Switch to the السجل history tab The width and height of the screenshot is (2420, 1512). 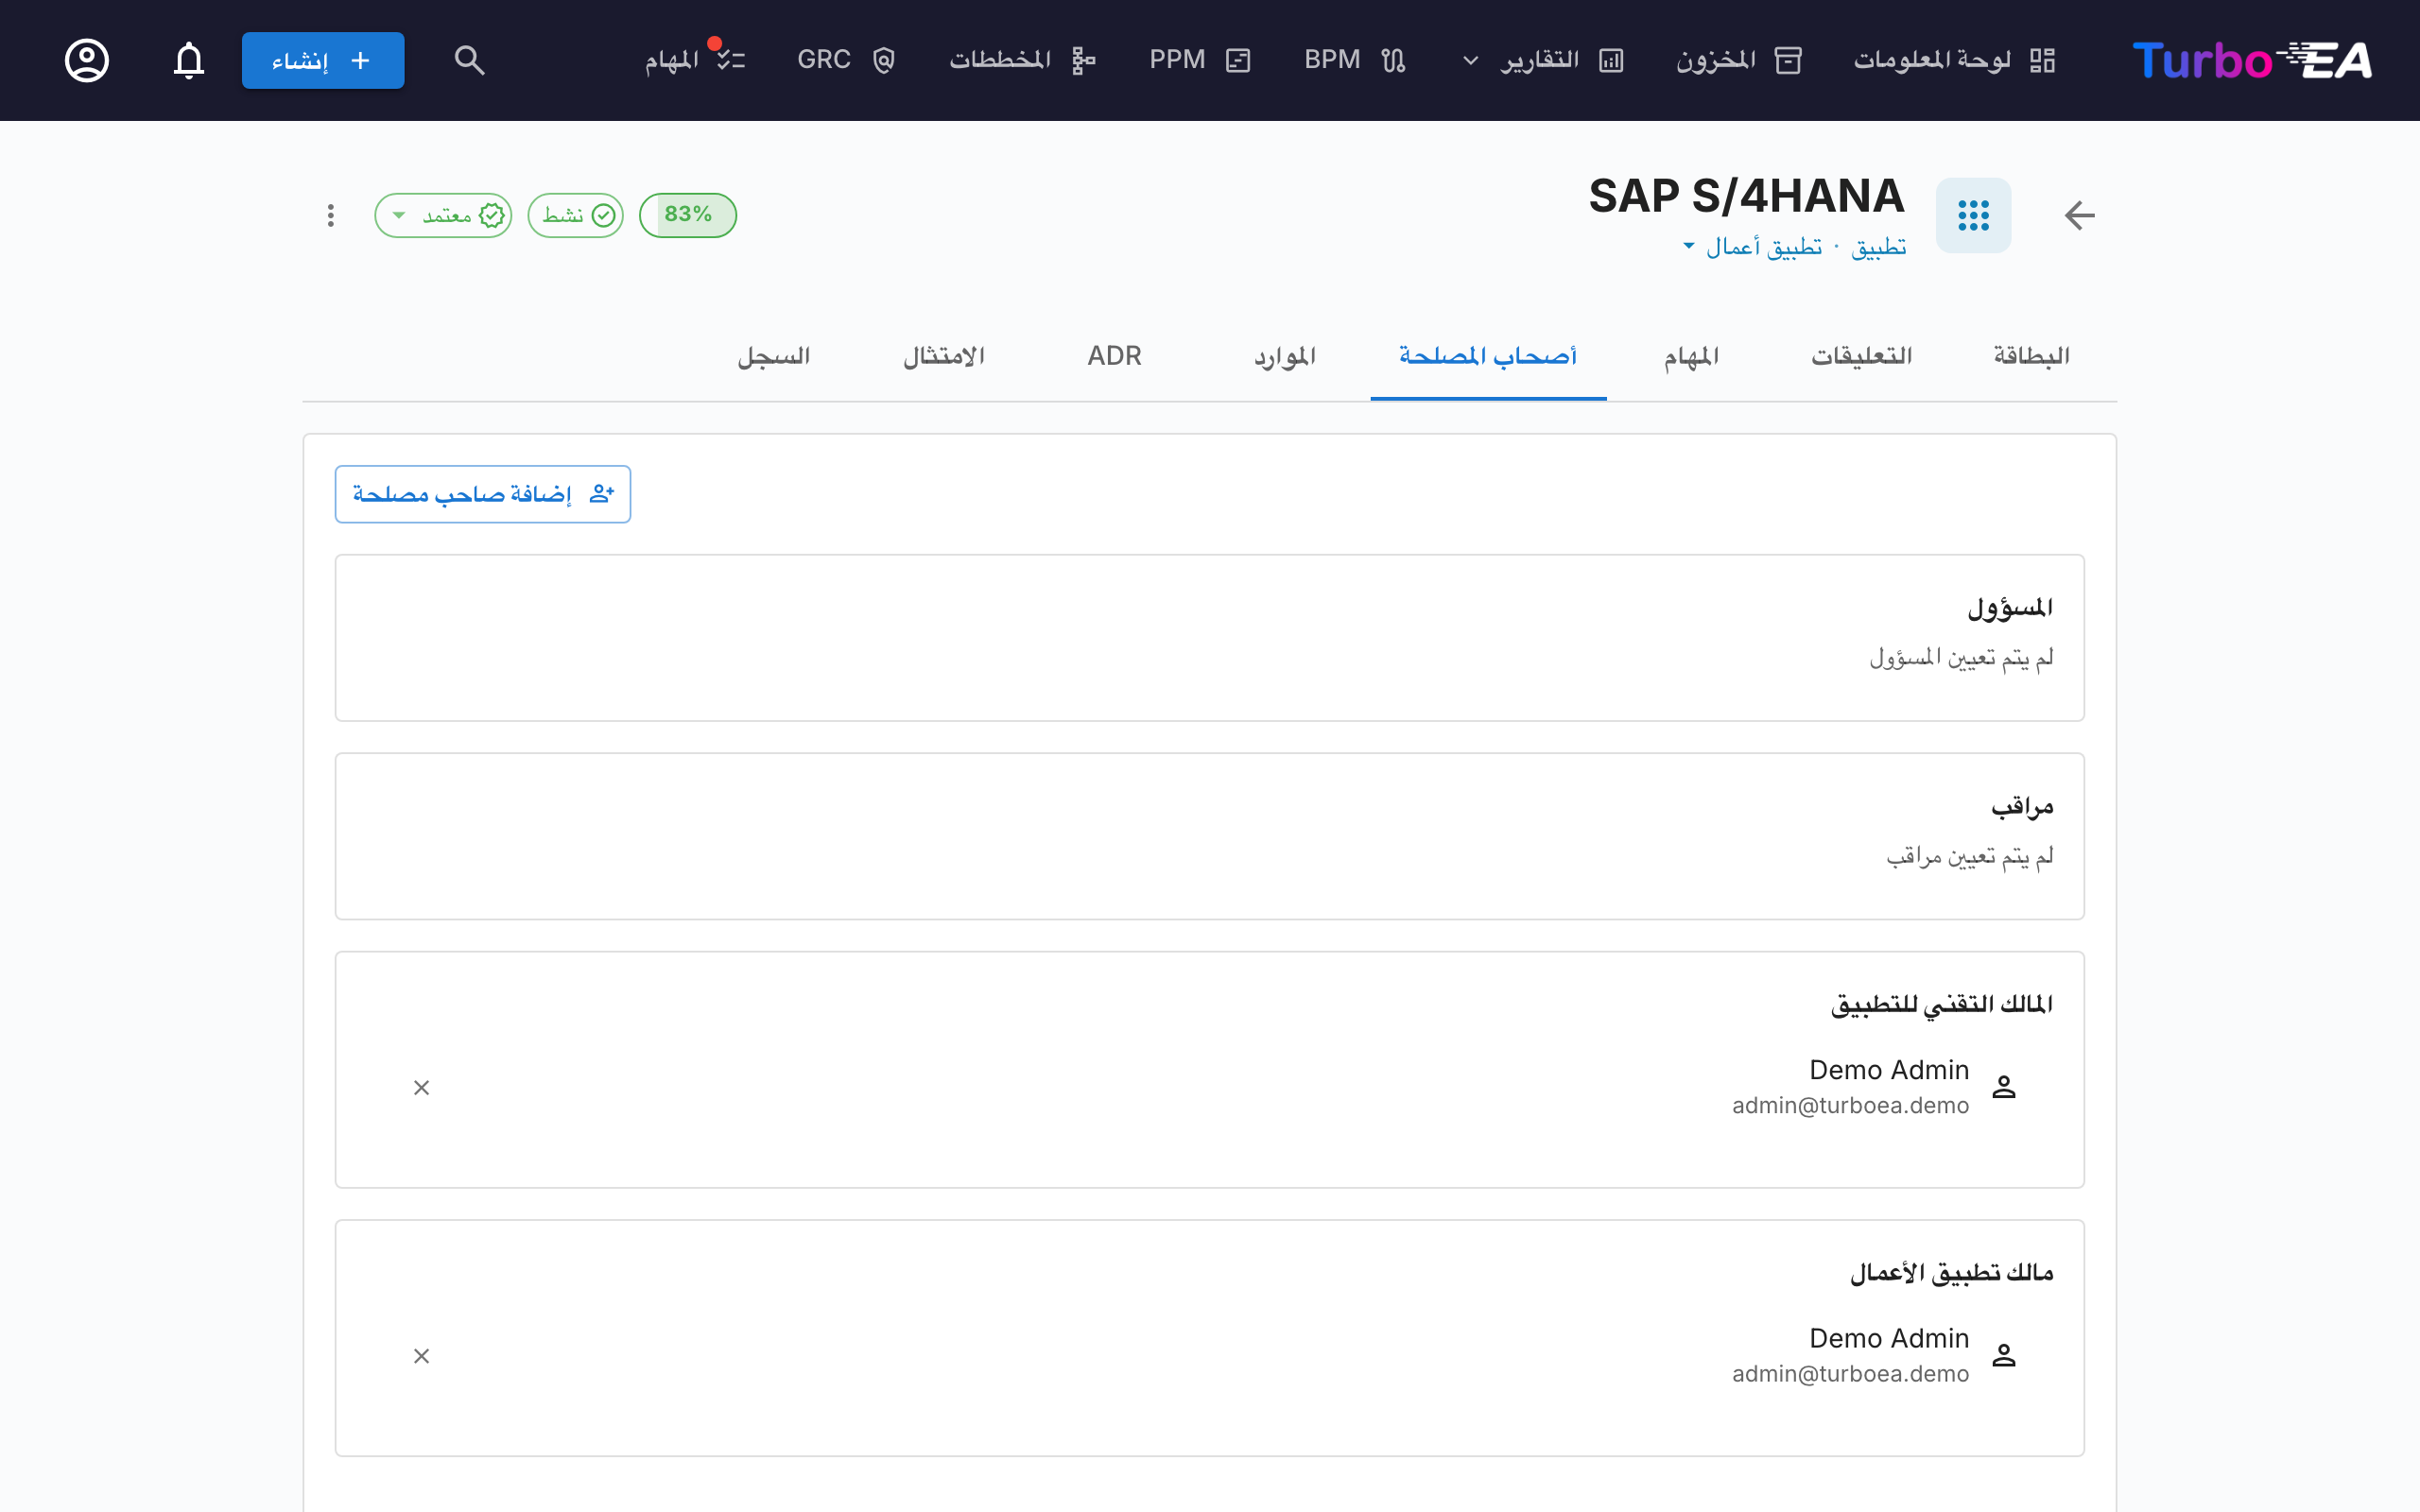774,356
